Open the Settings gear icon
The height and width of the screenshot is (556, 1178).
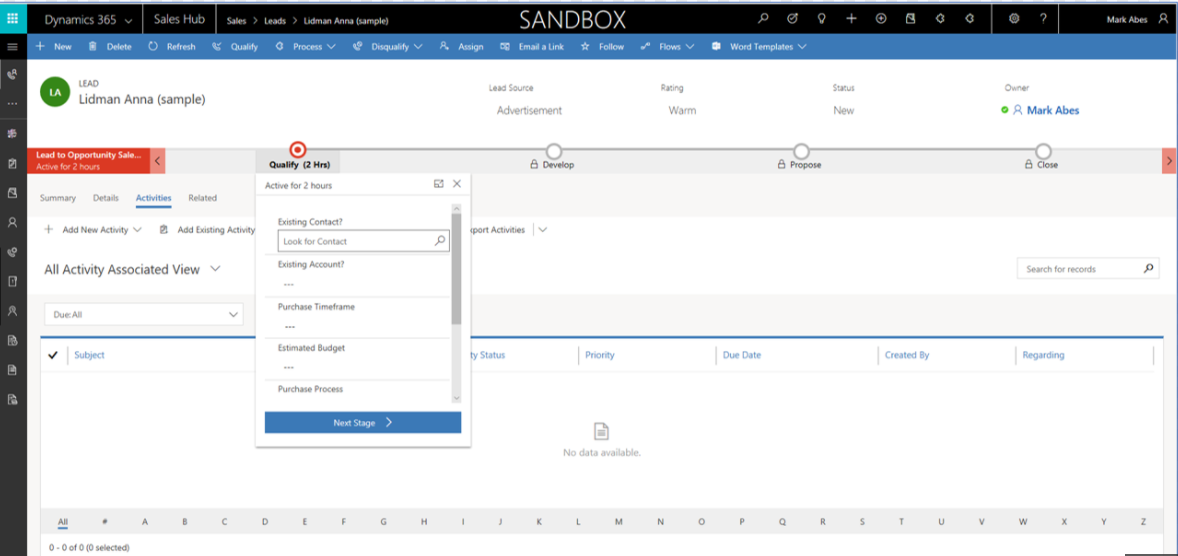1015,20
